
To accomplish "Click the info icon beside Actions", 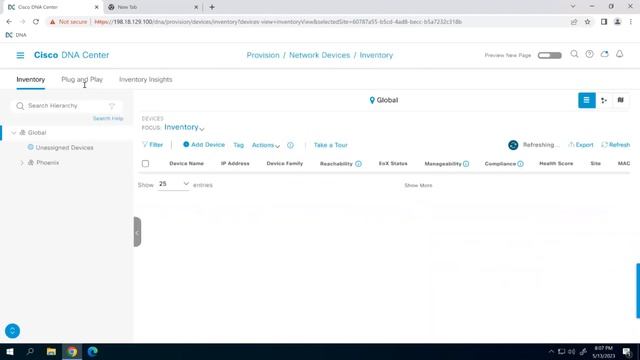I will [290, 145].
